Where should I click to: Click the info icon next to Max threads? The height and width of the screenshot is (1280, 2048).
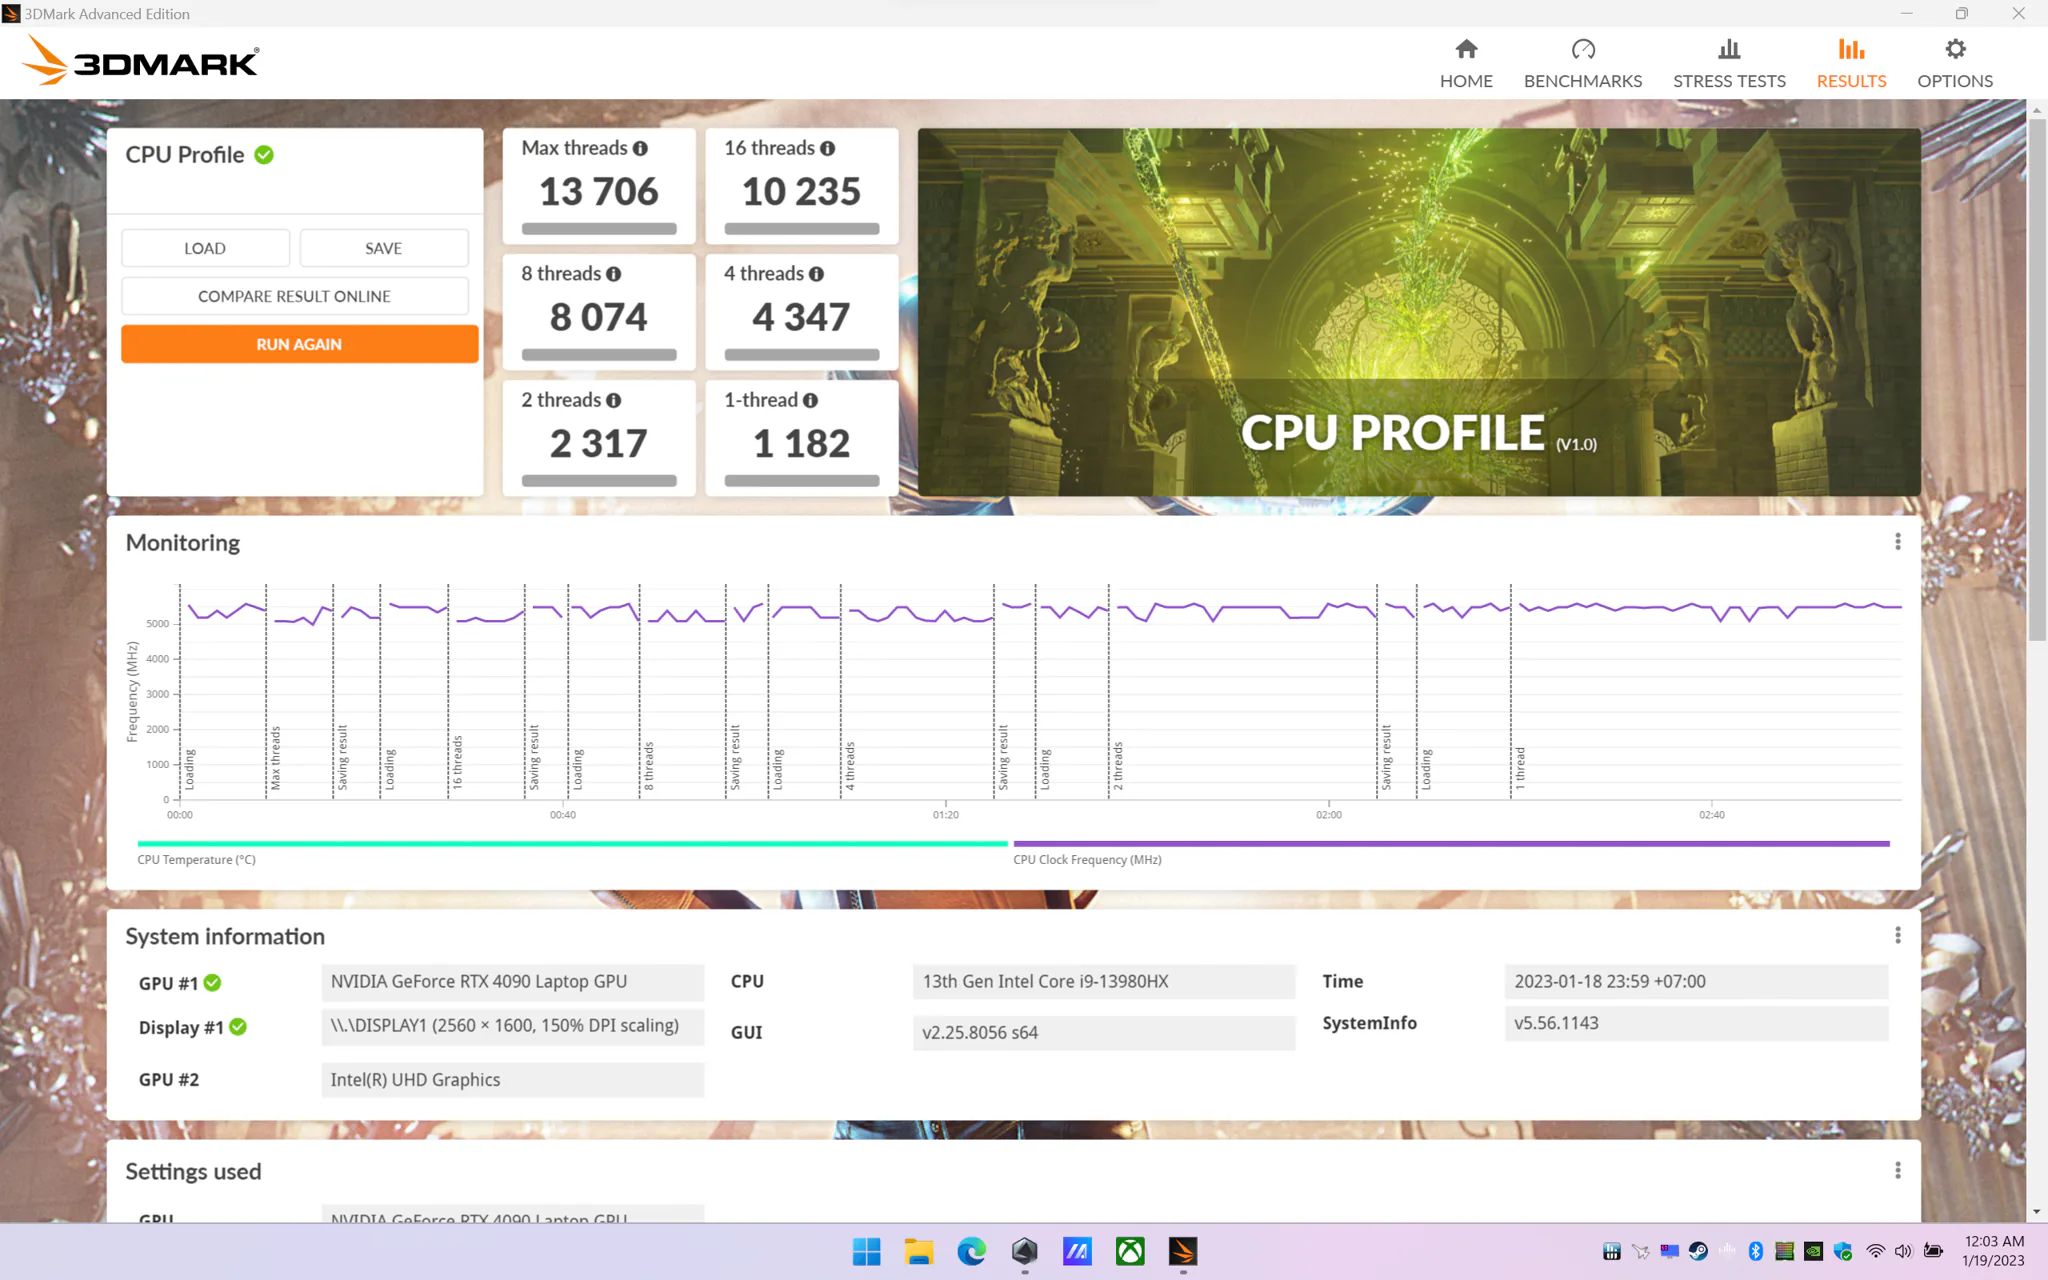pyautogui.click(x=640, y=148)
